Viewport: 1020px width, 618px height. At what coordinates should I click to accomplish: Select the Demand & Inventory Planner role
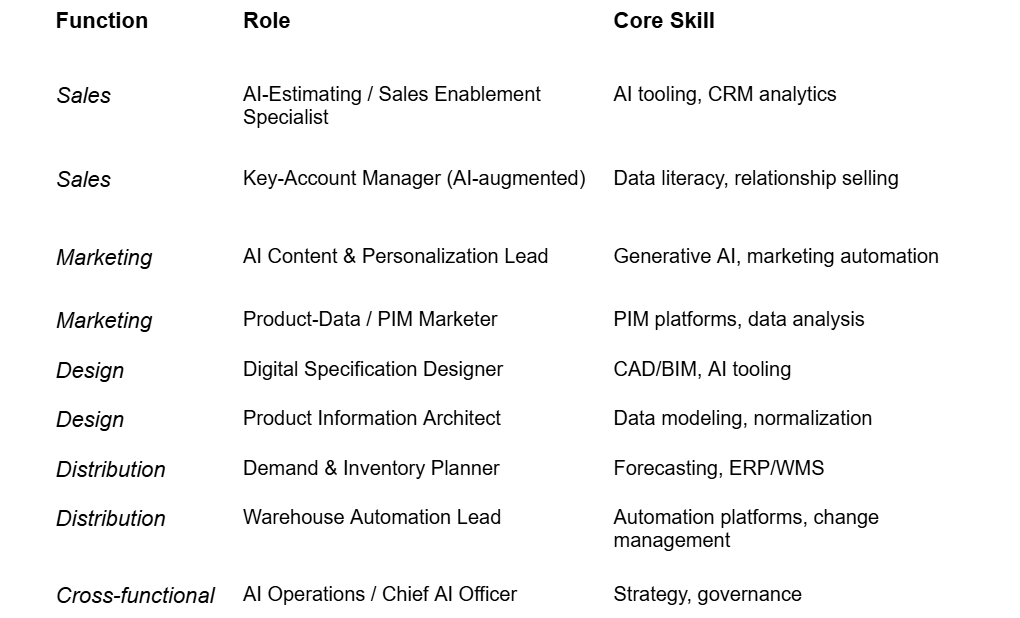pyautogui.click(x=371, y=468)
